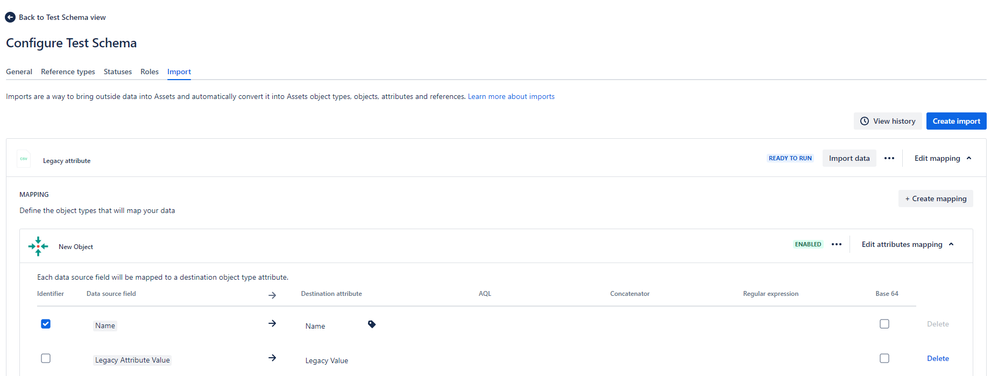Click the Data source field column header
This screenshot has width=998, height=376.
pos(111,294)
